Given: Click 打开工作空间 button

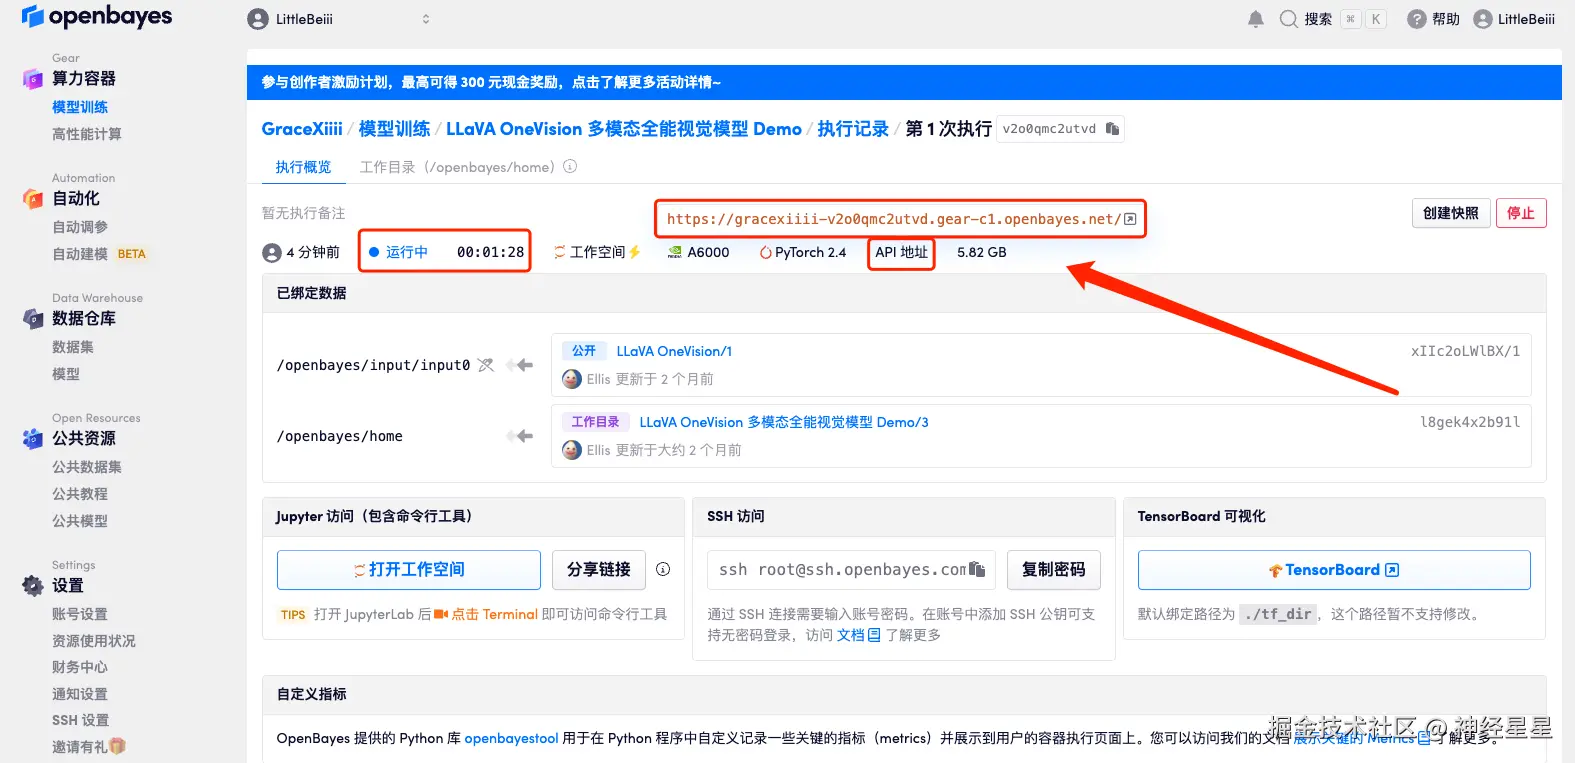Looking at the screenshot, I should [409, 570].
